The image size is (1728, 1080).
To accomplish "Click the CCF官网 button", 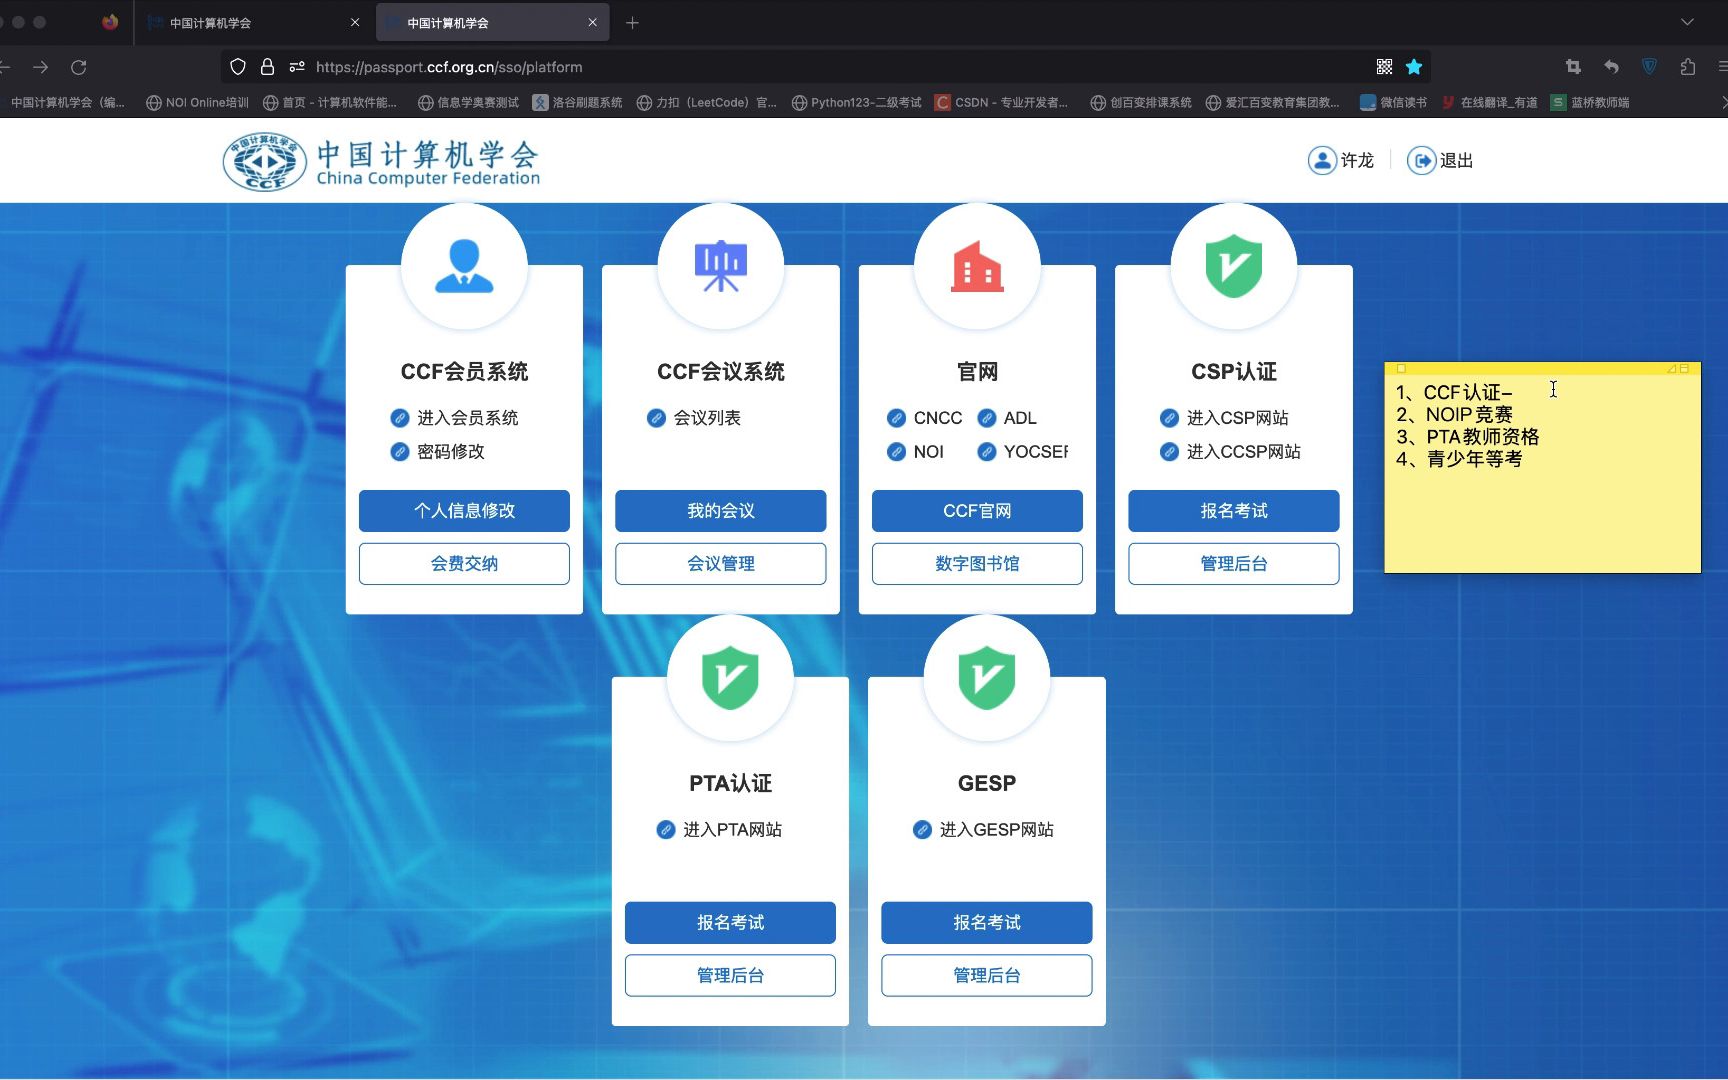I will 977,511.
